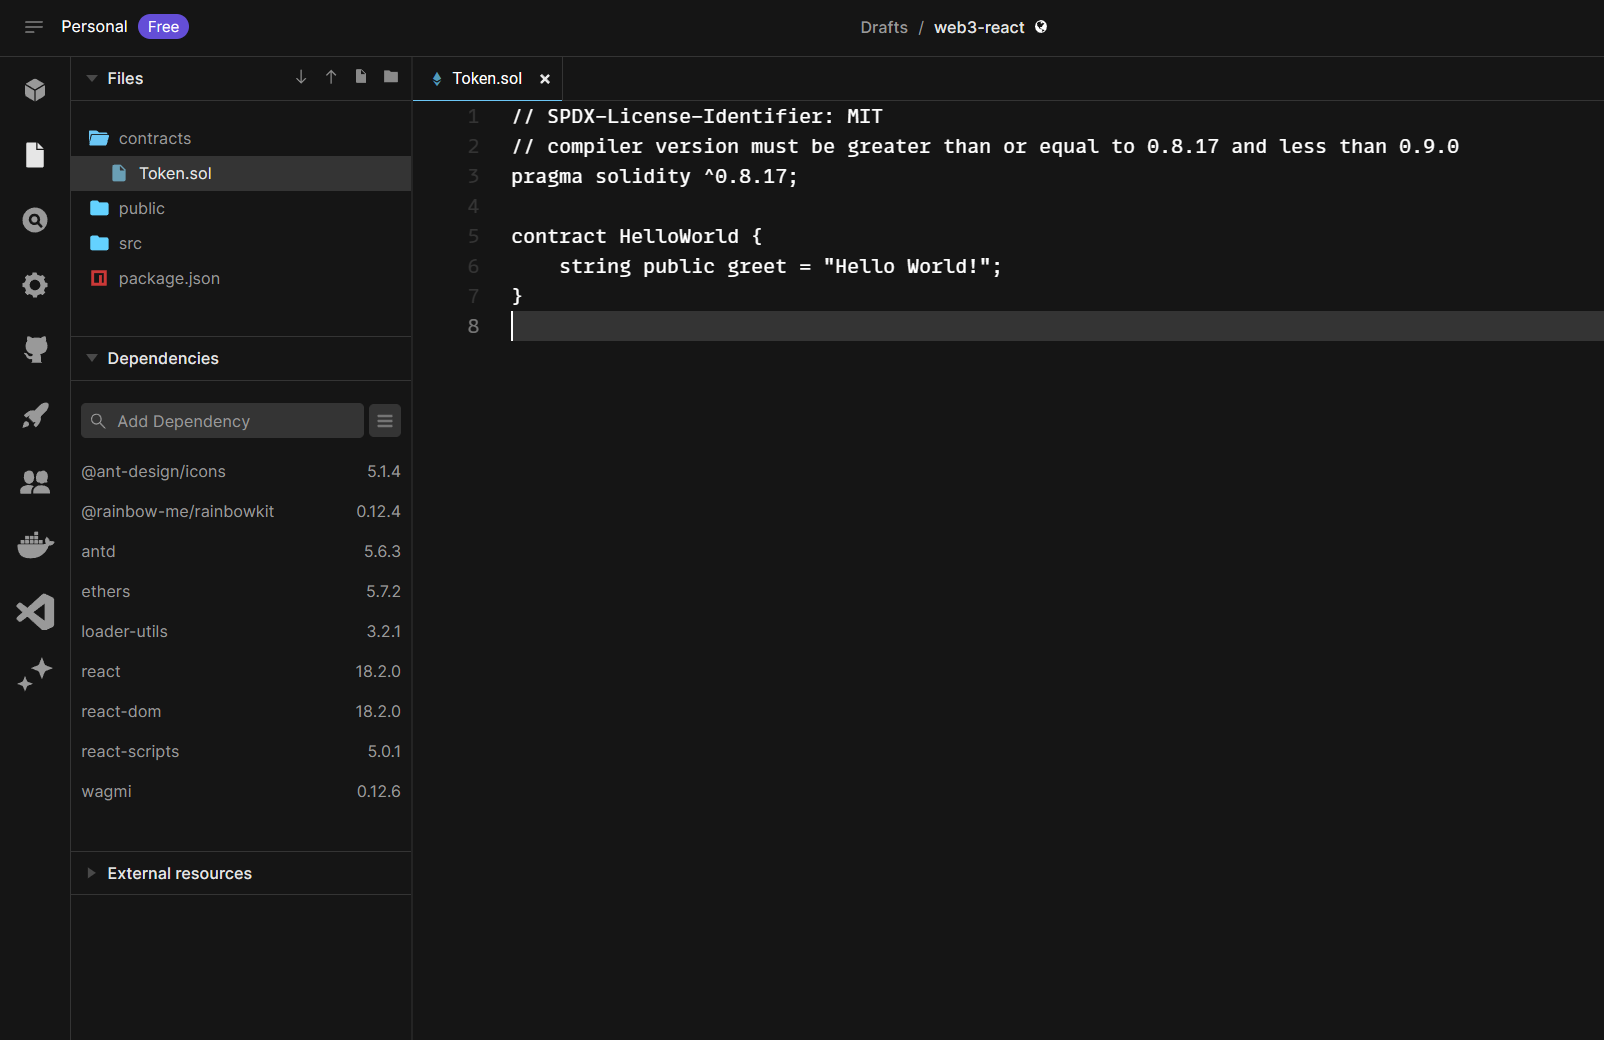
Task: Select the loader-utils dependency row
Action: pyautogui.click(x=241, y=631)
